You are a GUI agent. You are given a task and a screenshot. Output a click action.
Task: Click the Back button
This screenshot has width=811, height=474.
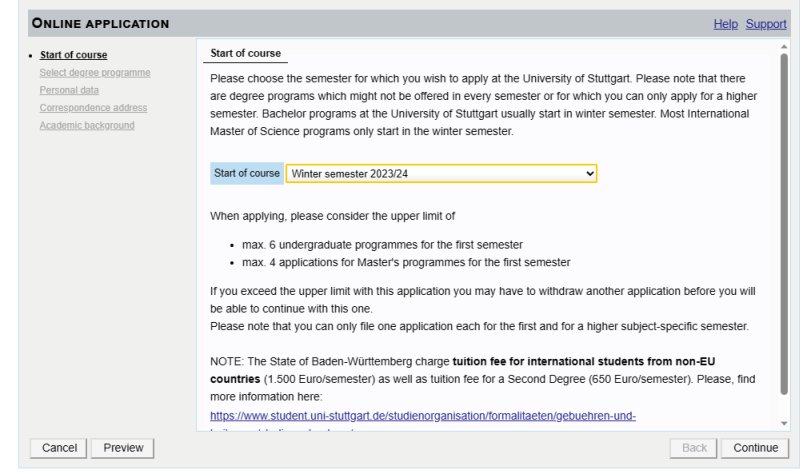[694, 448]
